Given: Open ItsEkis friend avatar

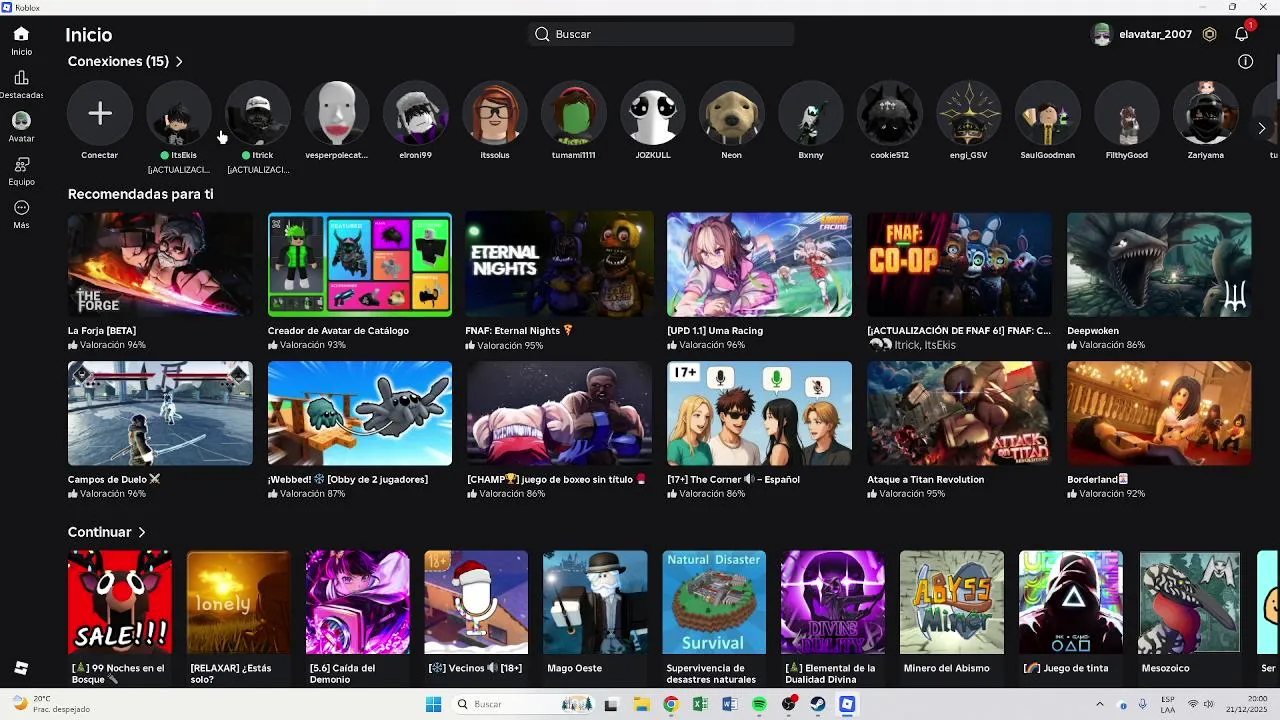Looking at the screenshot, I should [179, 113].
